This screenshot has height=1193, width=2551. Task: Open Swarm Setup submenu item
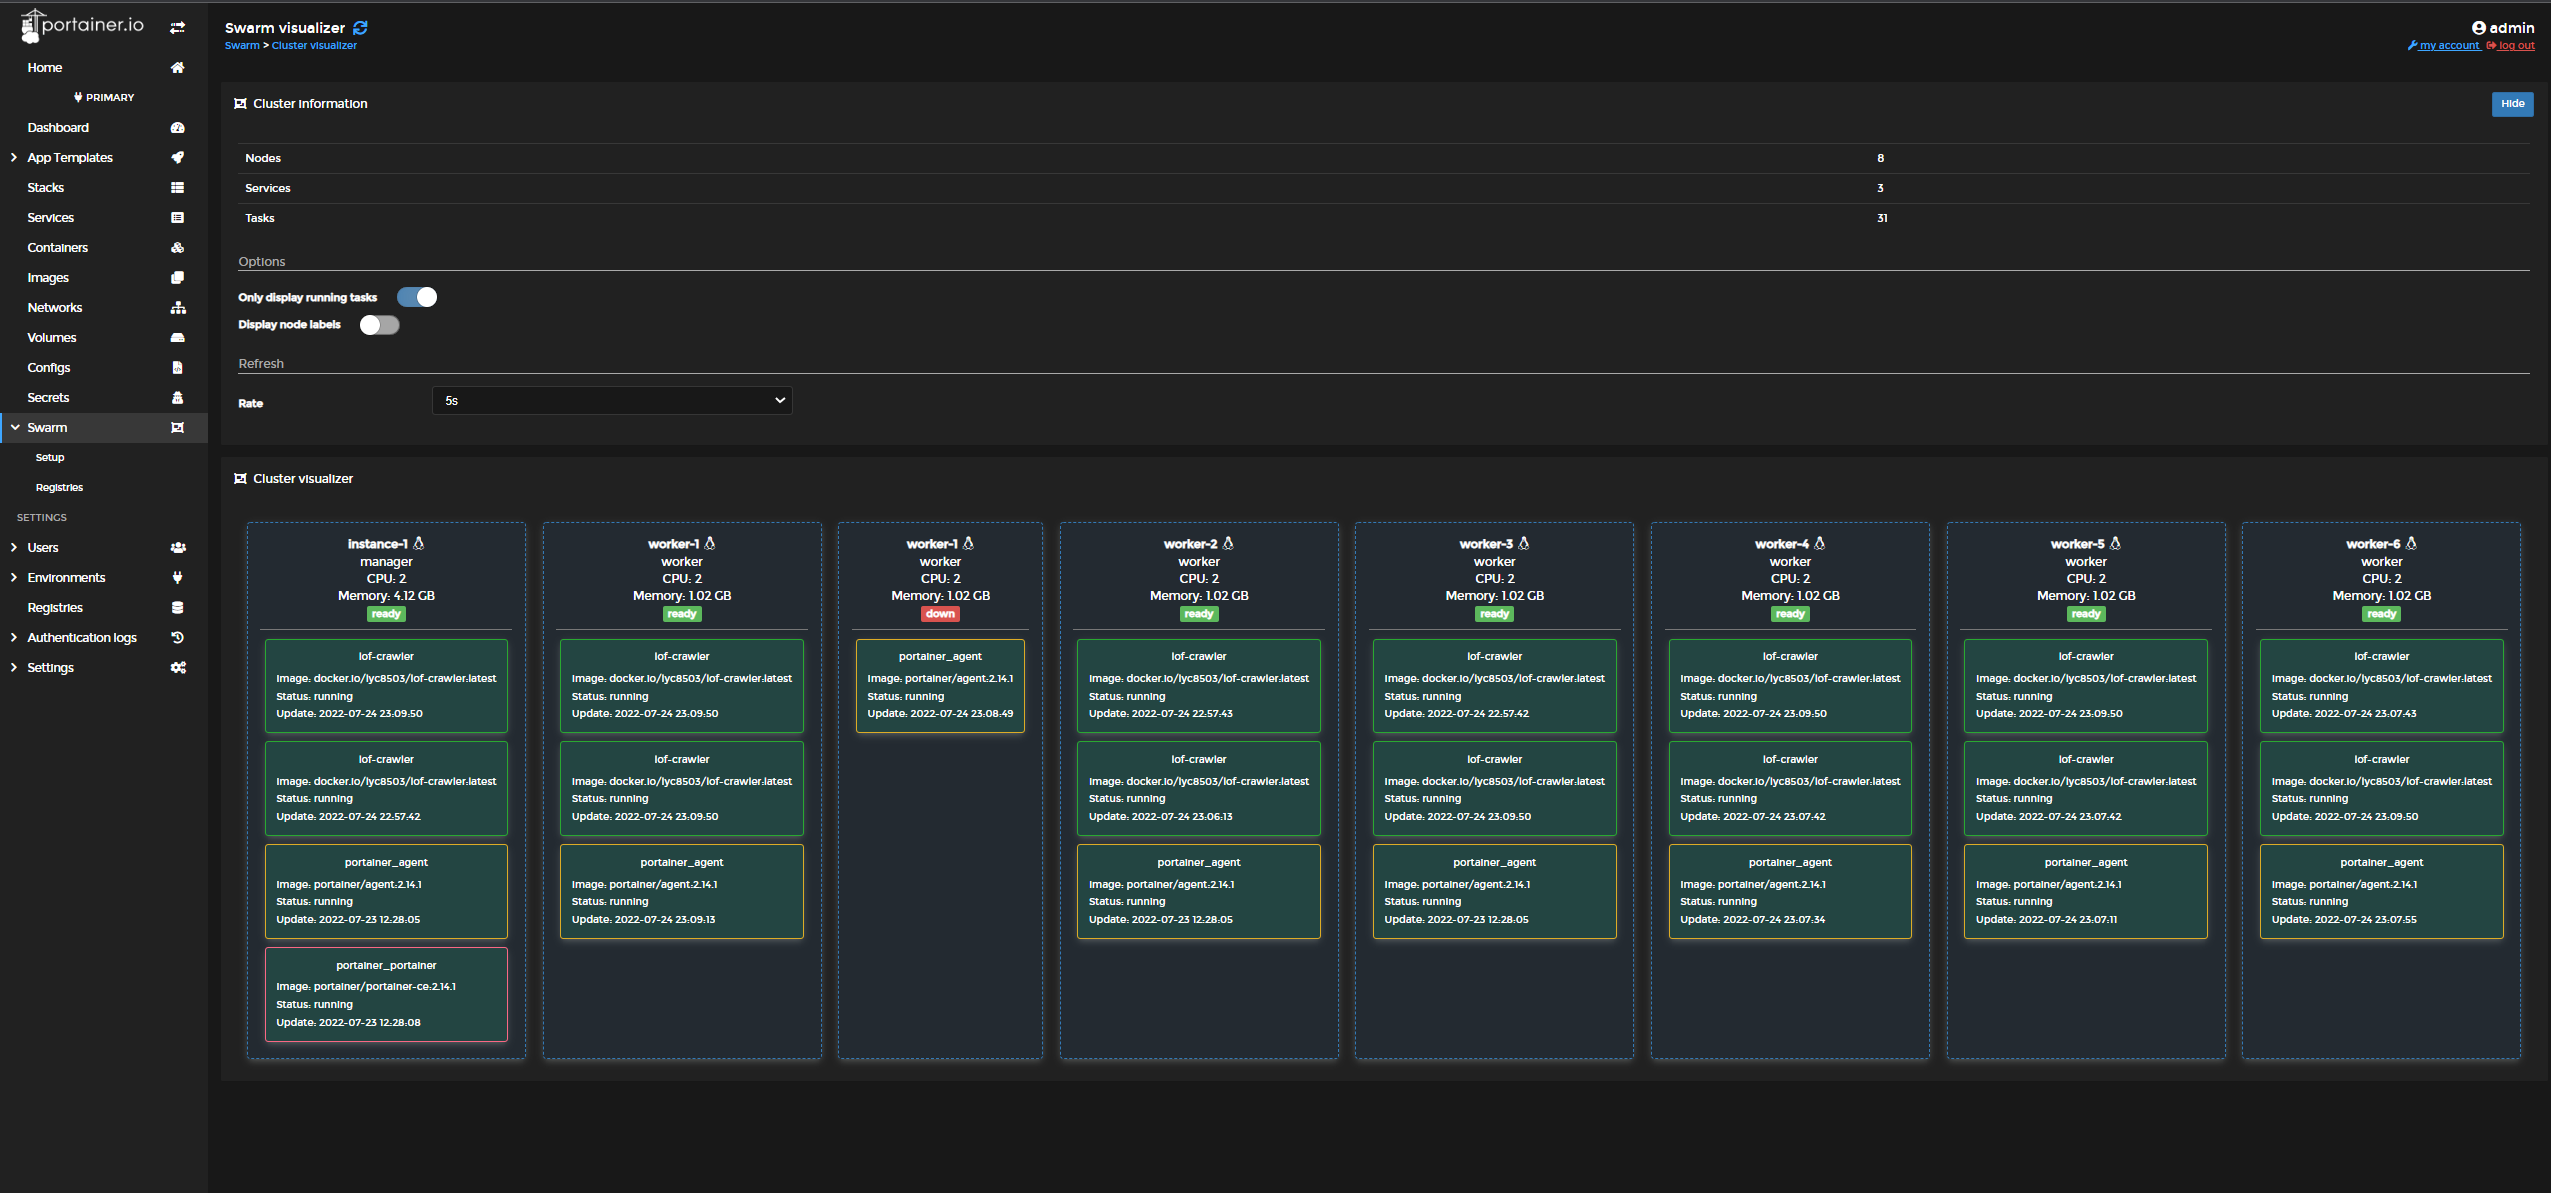50,458
